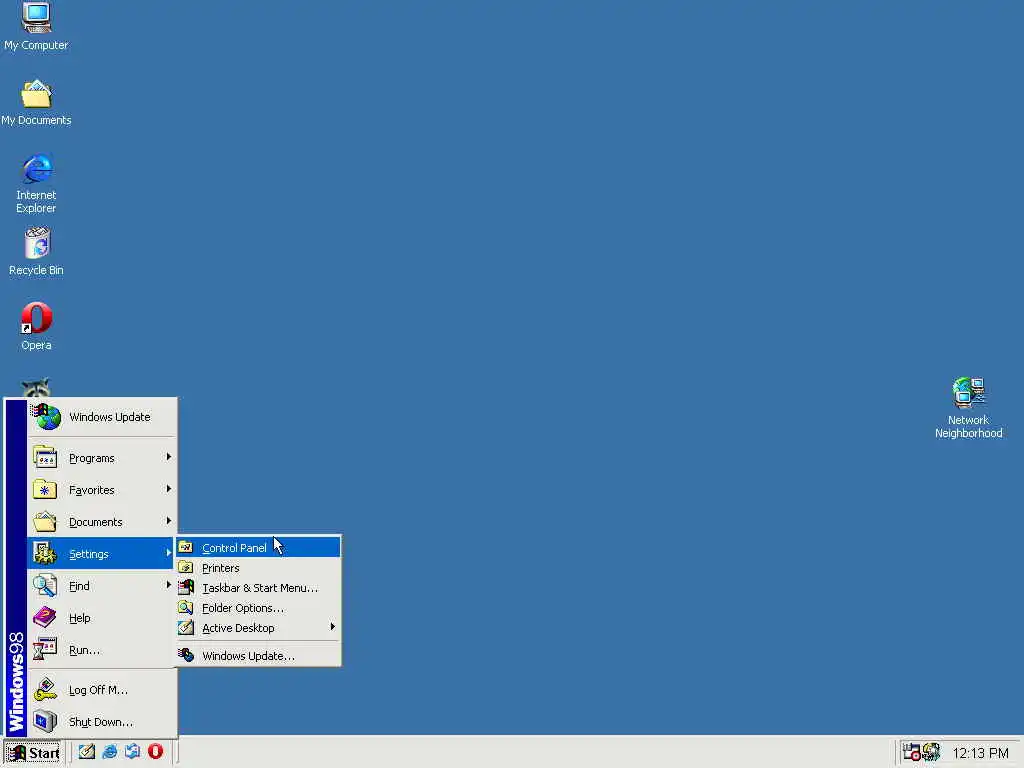This screenshot has width=1024, height=768.
Task: Click the 12:13 PM clock
Action: (980, 753)
